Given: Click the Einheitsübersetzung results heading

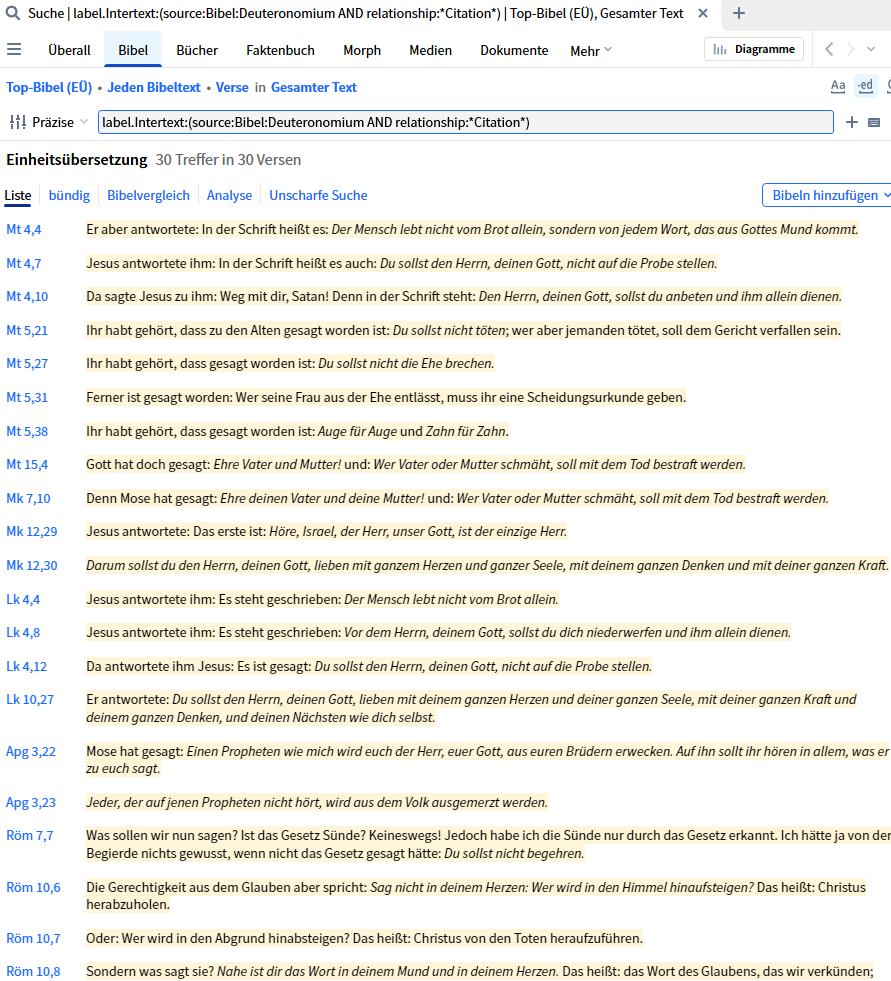Looking at the screenshot, I should 77,160.
